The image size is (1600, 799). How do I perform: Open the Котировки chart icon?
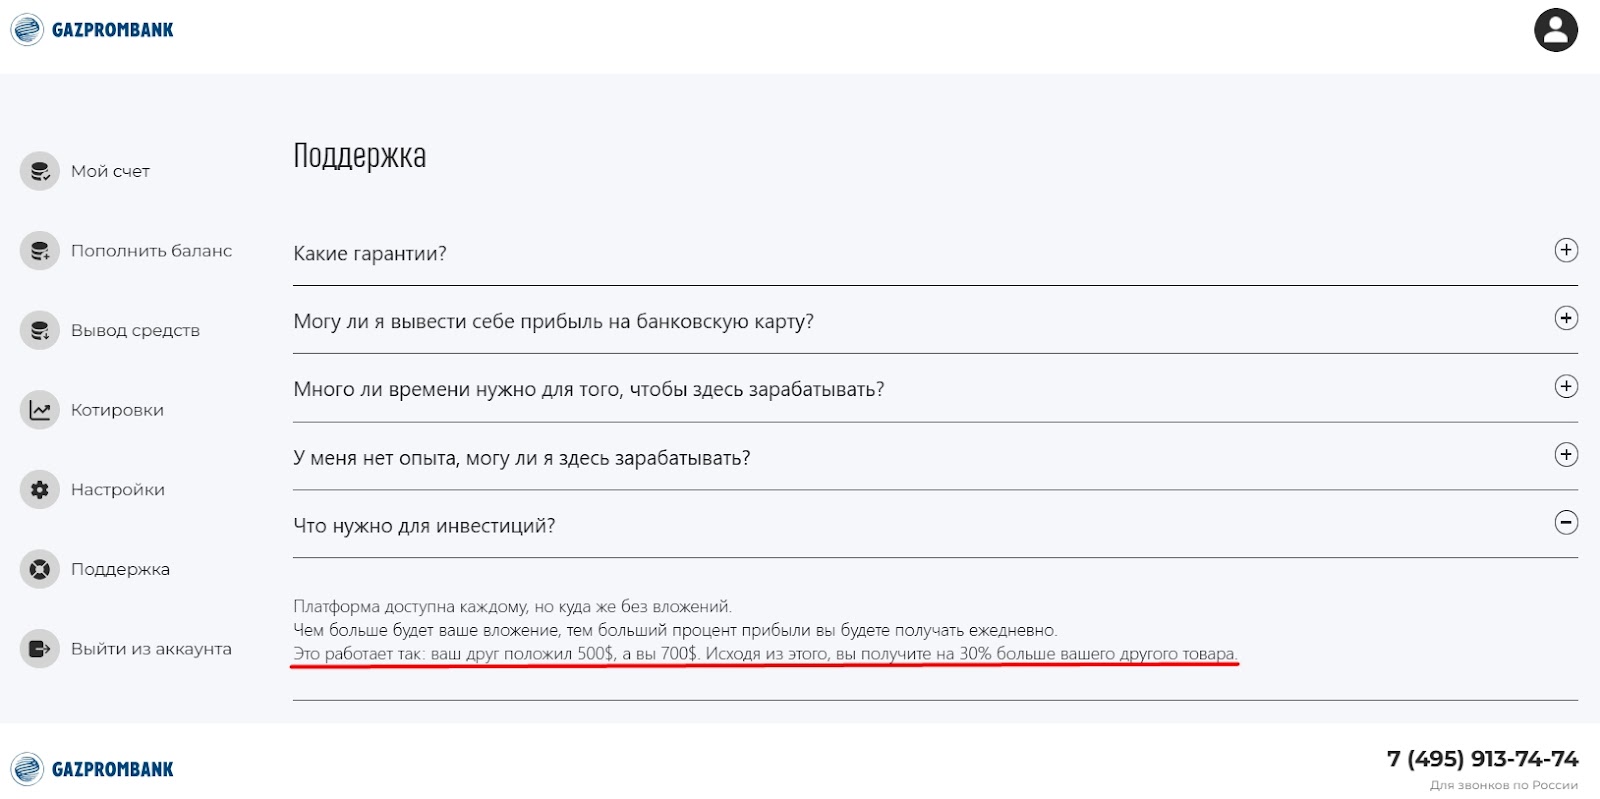click(40, 410)
